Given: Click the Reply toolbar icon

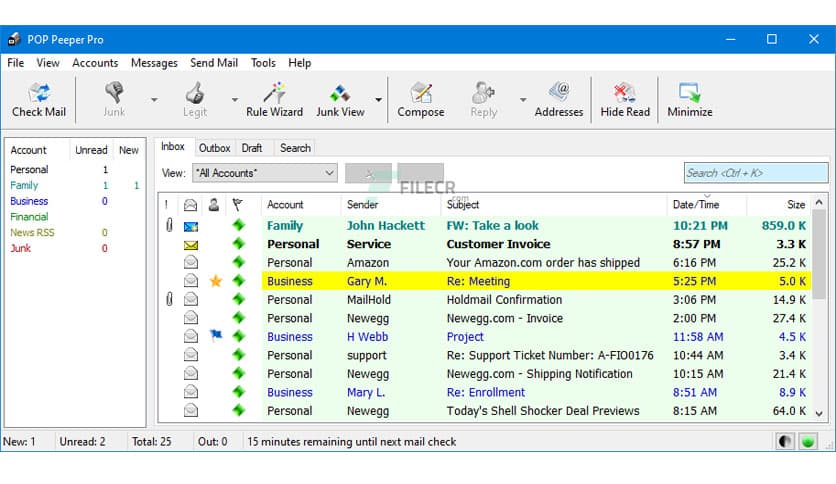Looking at the screenshot, I should [484, 93].
